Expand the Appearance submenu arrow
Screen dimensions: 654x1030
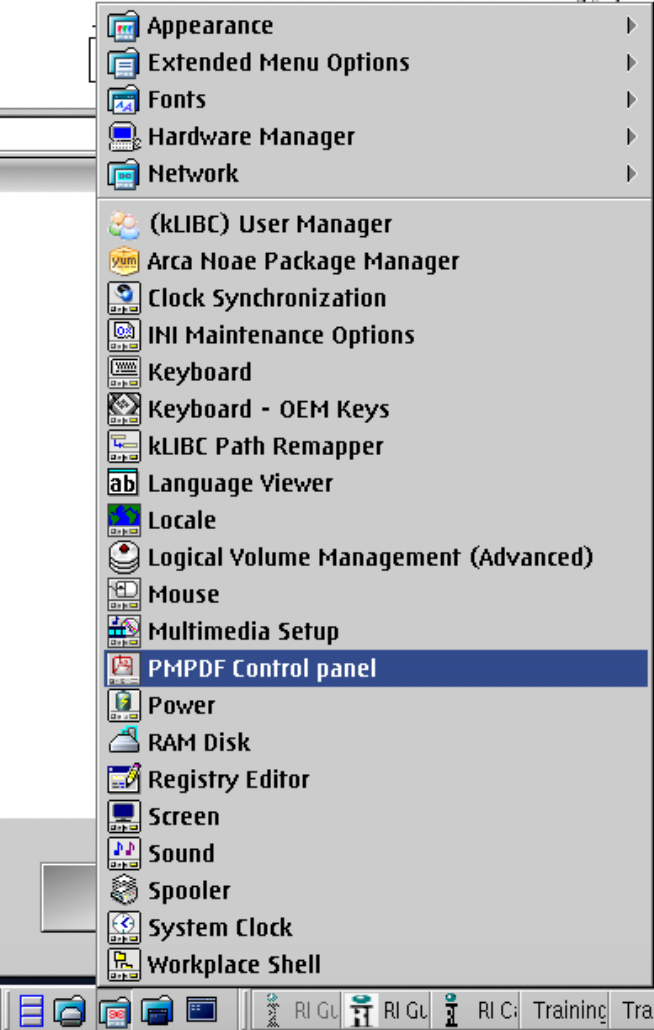tap(631, 26)
